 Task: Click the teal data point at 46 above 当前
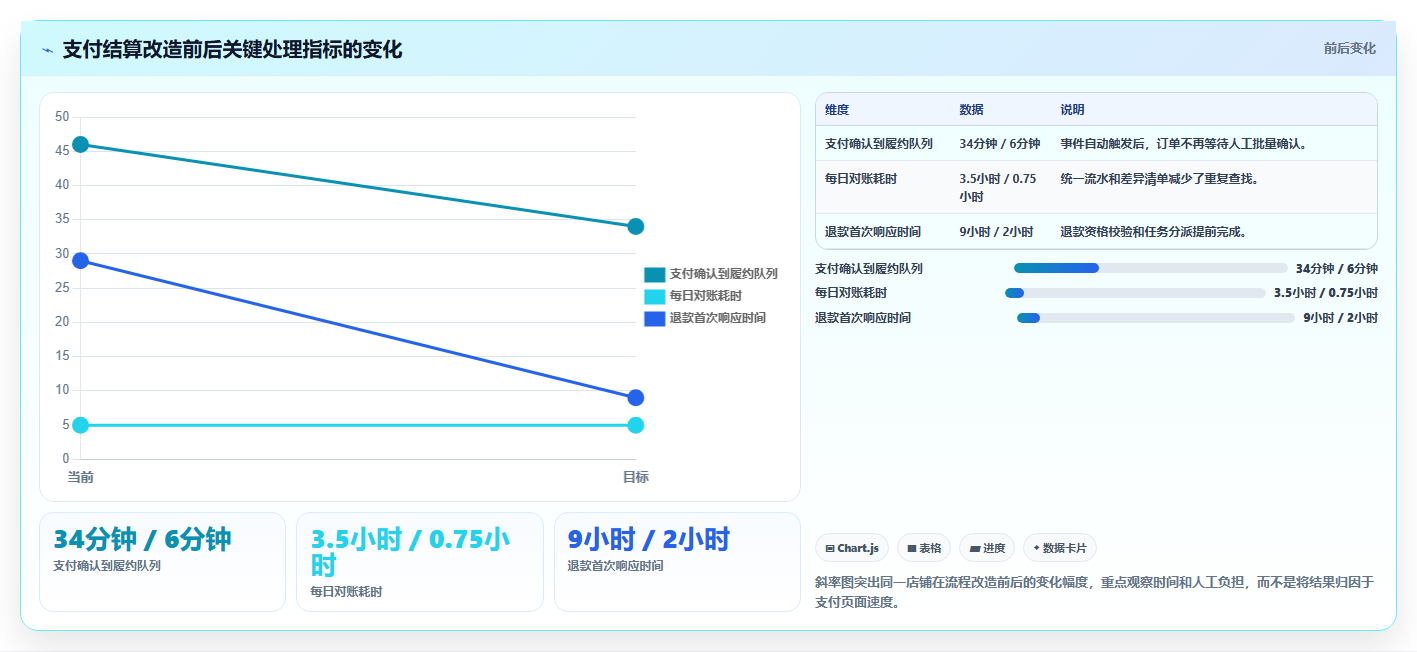(x=81, y=145)
